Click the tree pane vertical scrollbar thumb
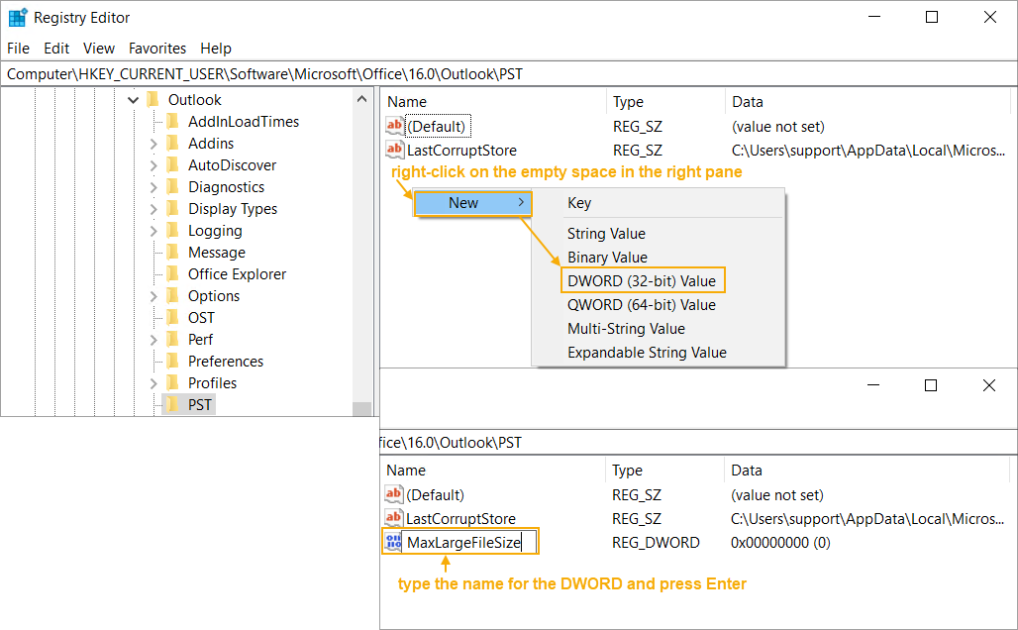 pyautogui.click(x=362, y=409)
